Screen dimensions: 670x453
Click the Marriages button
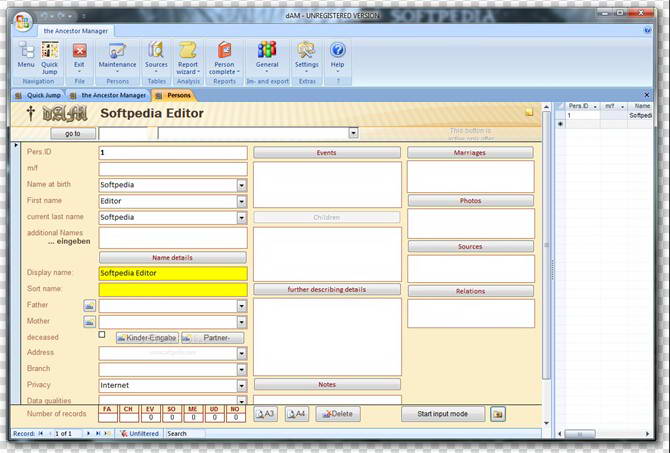pyautogui.click(x=470, y=153)
